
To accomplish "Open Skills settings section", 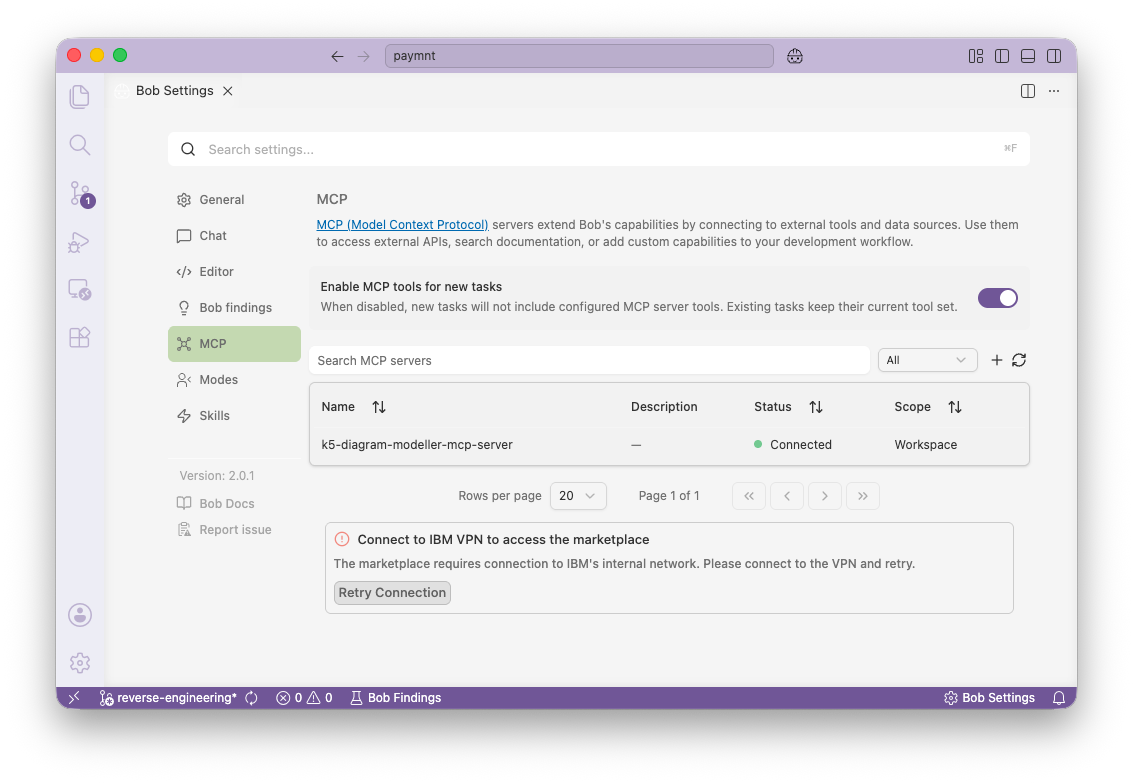I will 234,415.
